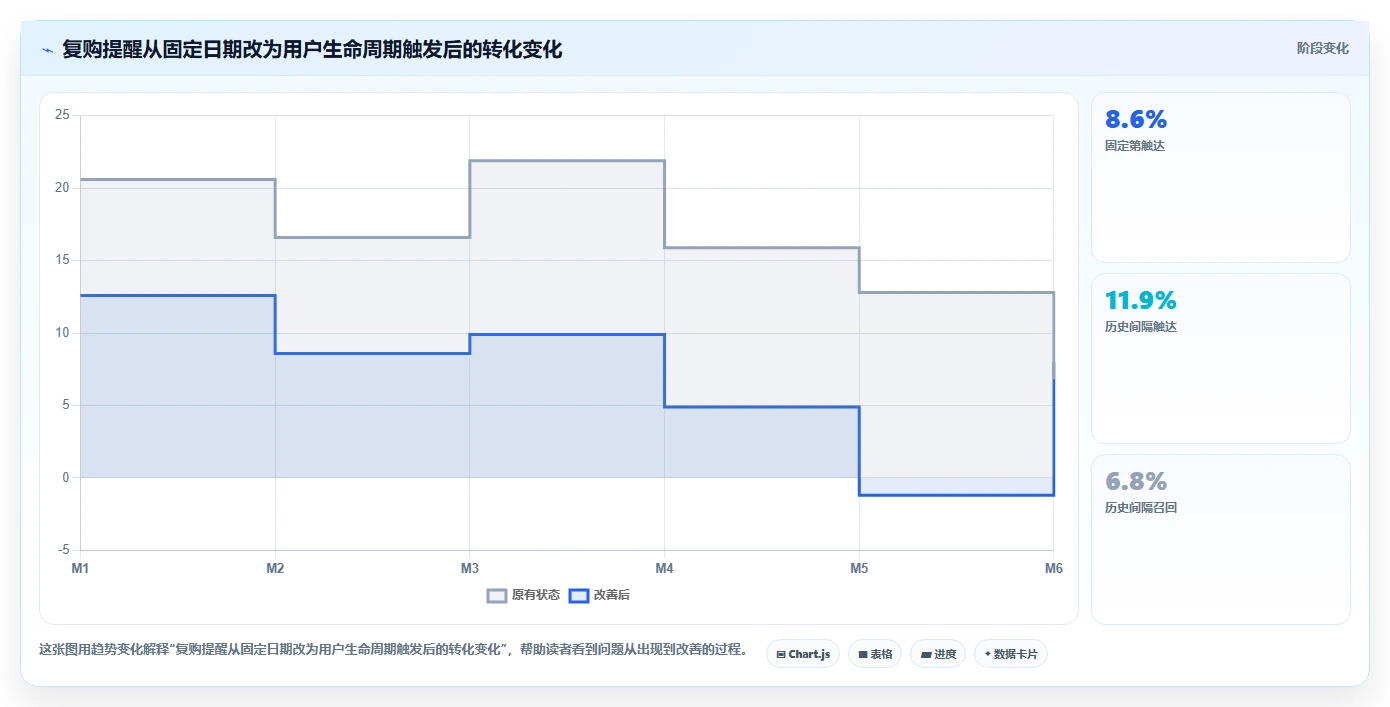
Task: Click the 固定第触达 caption
Action: tap(1135, 146)
